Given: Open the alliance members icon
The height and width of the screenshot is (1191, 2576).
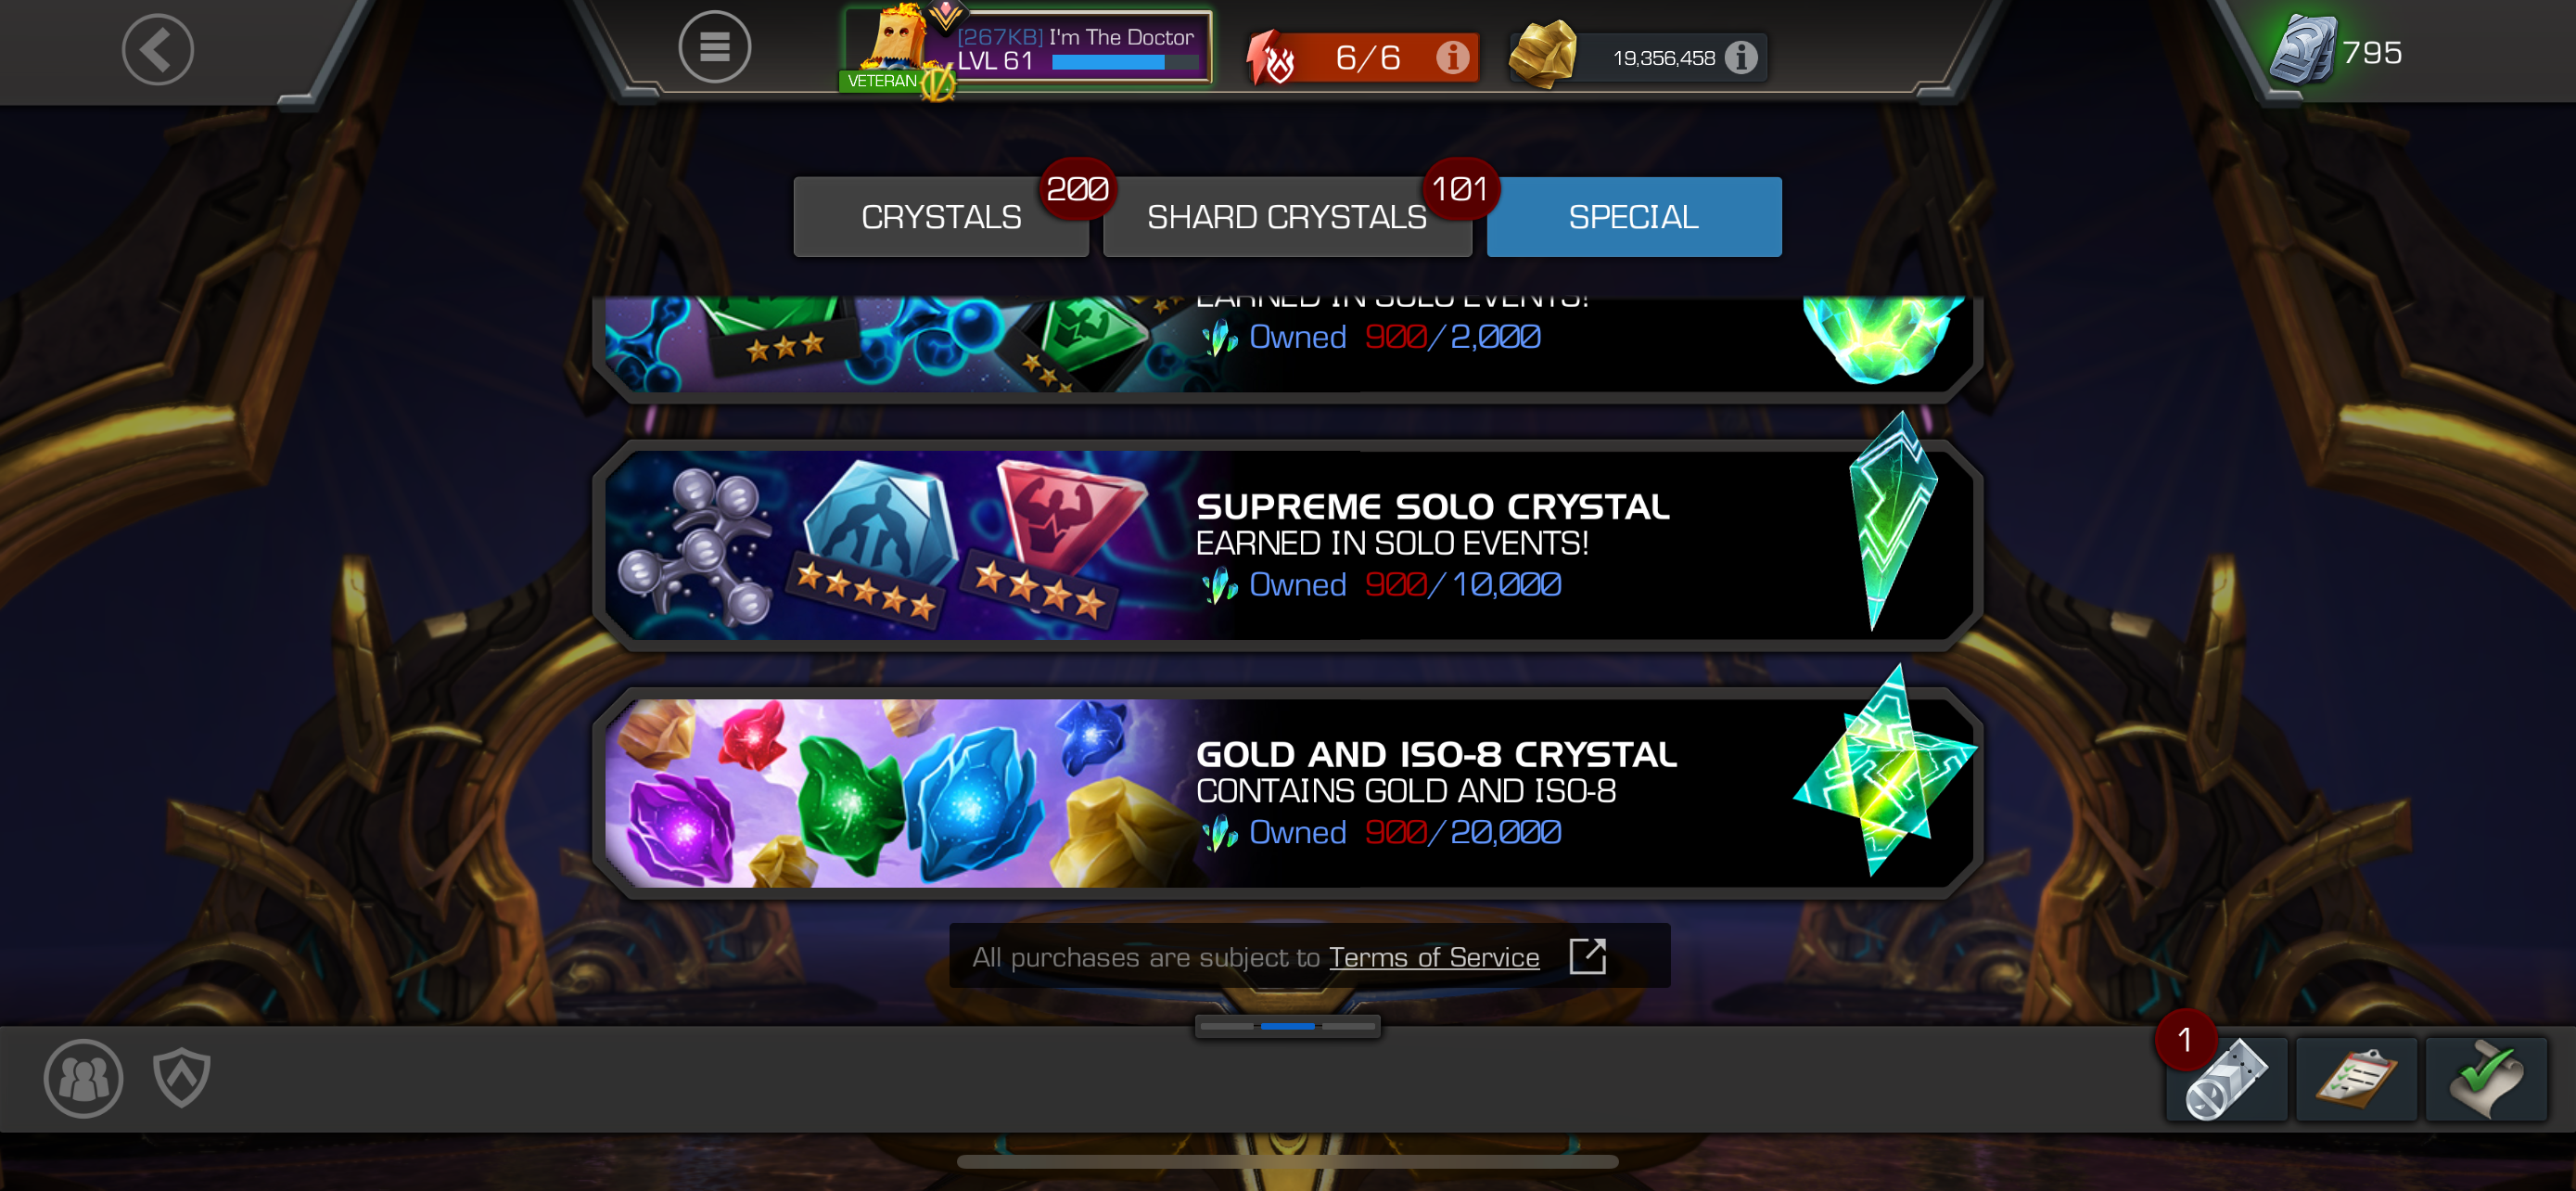Looking at the screenshot, I should [x=83, y=1078].
